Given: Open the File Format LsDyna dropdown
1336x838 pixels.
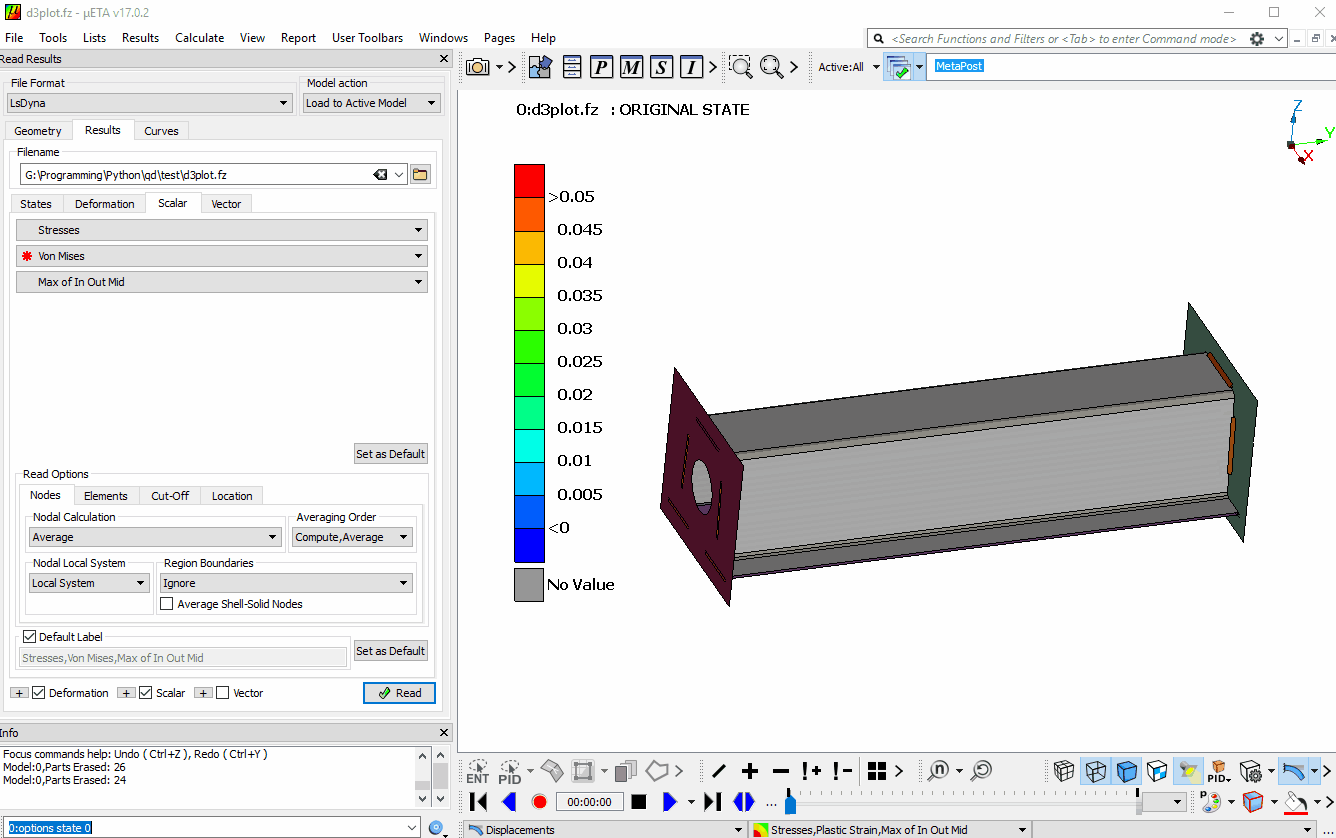Looking at the screenshot, I should coord(149,103).
